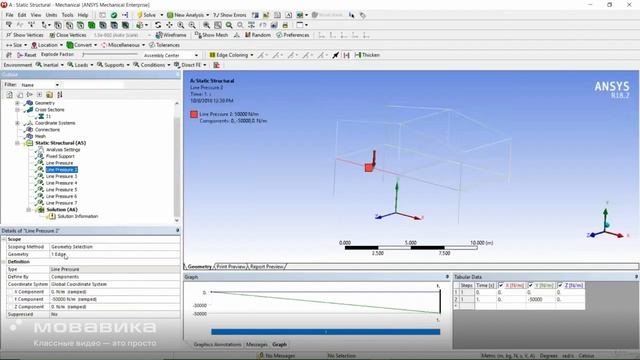This screenshot has height=360, width=640.
Task: Click the Print toolbar icon
Action: click(x=285, y=25)
